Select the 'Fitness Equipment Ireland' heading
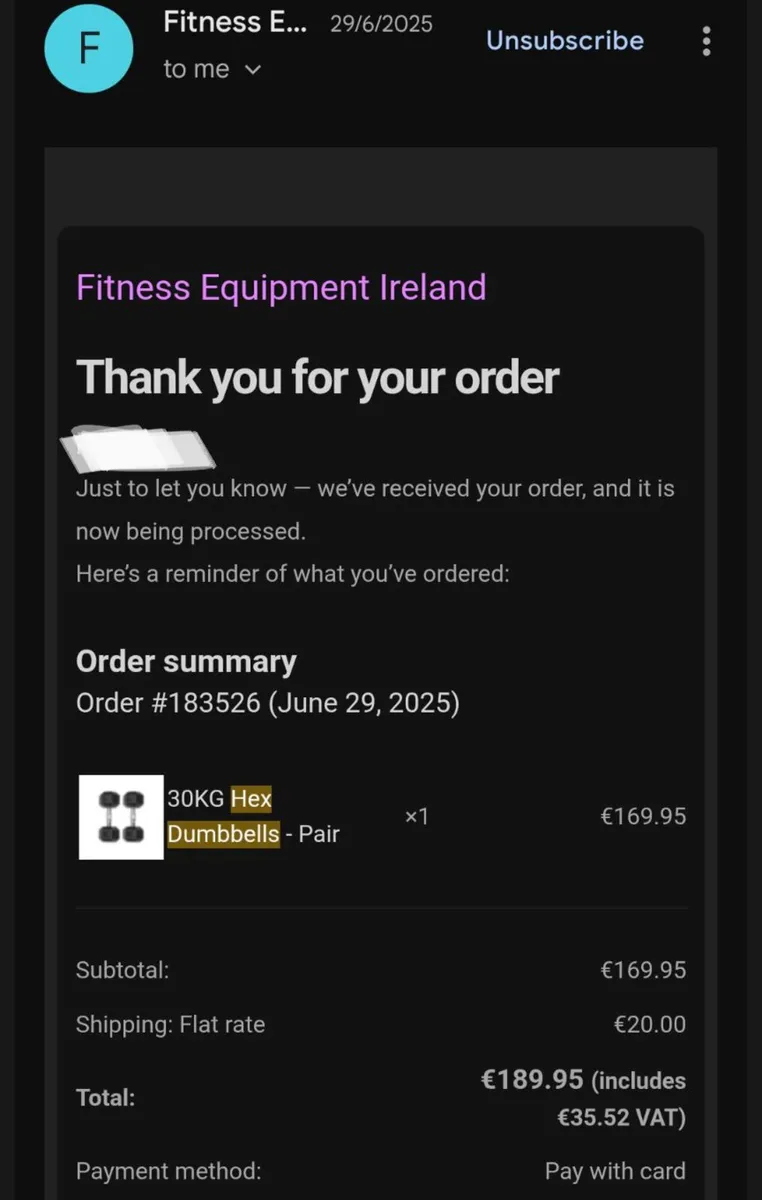This screenshot has height=1200, width=762. click(281, 288)
